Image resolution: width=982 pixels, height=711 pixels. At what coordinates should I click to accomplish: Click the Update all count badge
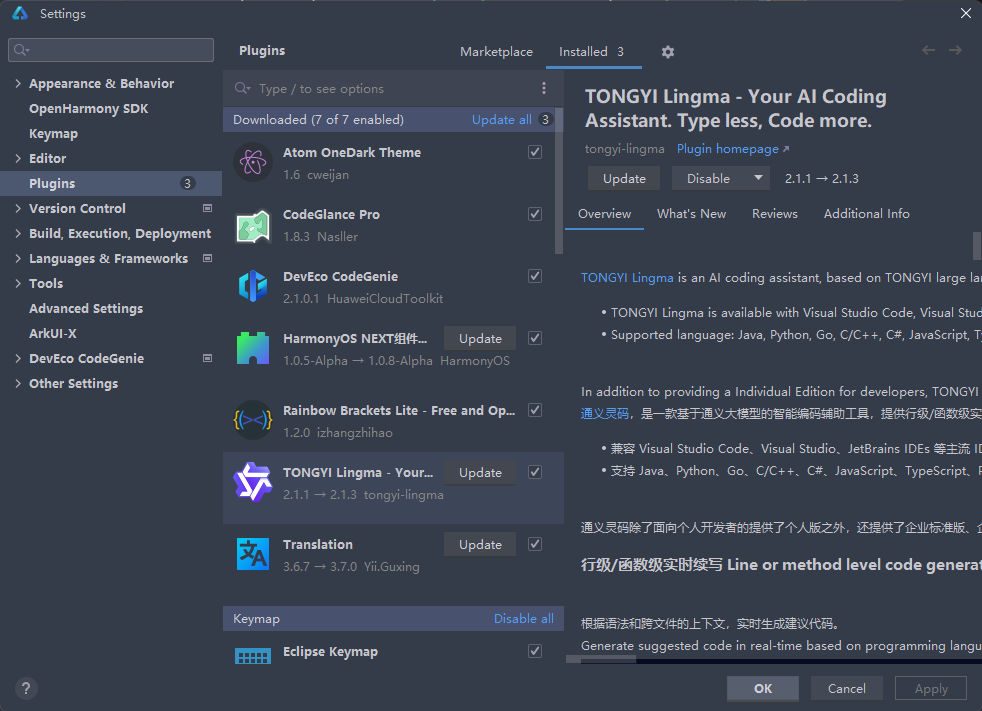coord(545,120)
